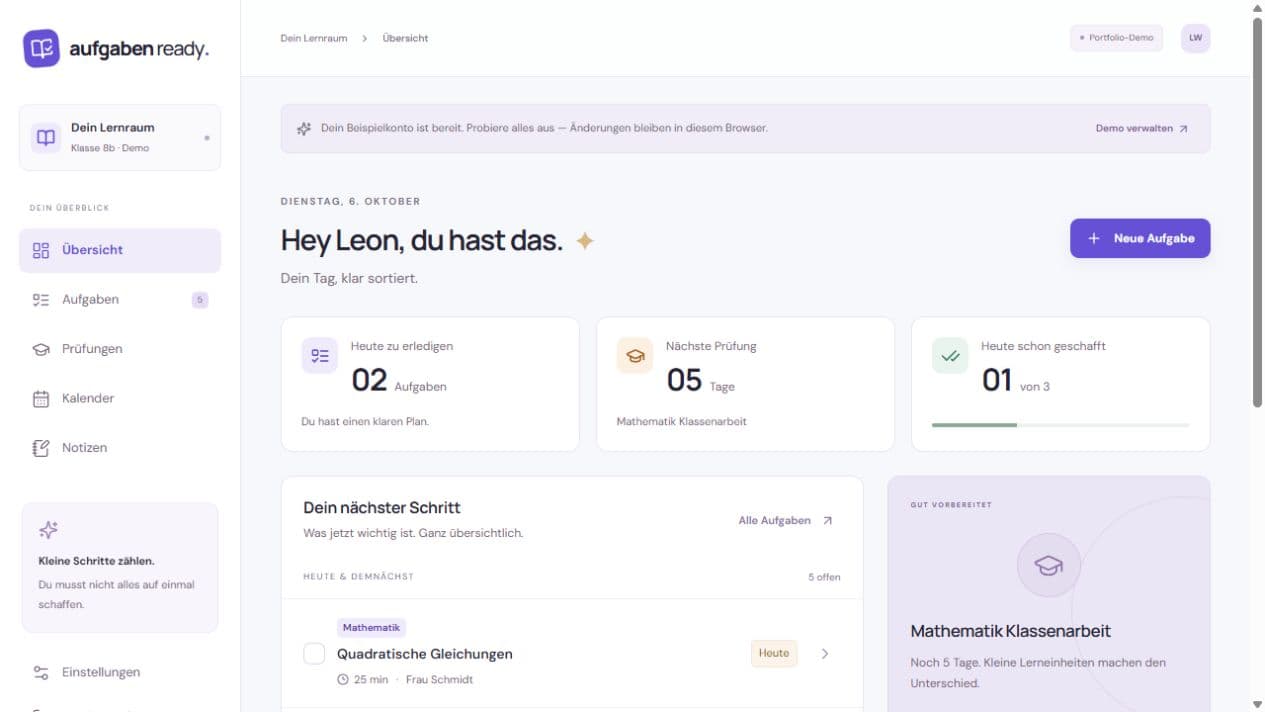Click the Quadratische Gleichungen task title
Viewport: 1265px width, 712px height.
coord(425,654)
